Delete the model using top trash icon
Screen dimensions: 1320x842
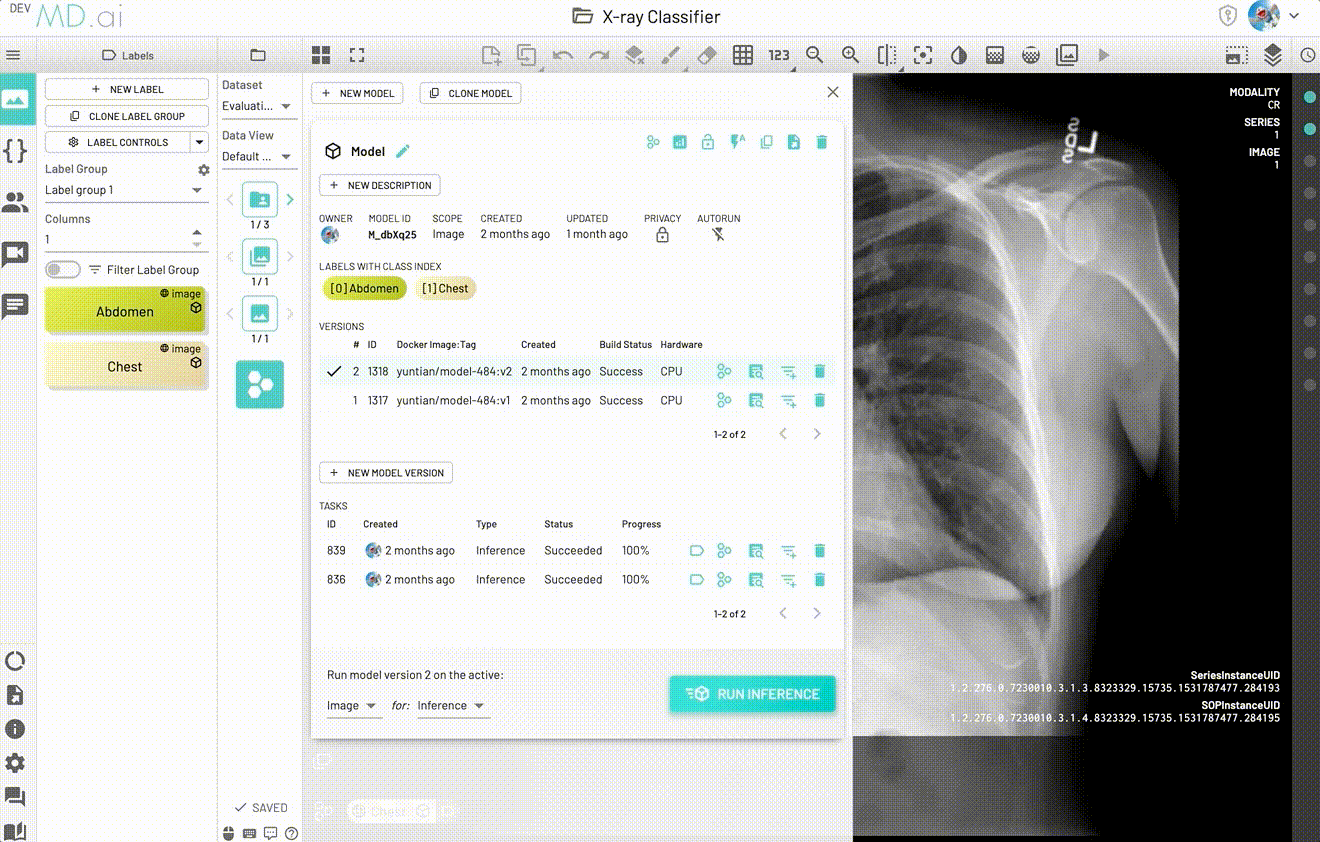click(822, 142)
